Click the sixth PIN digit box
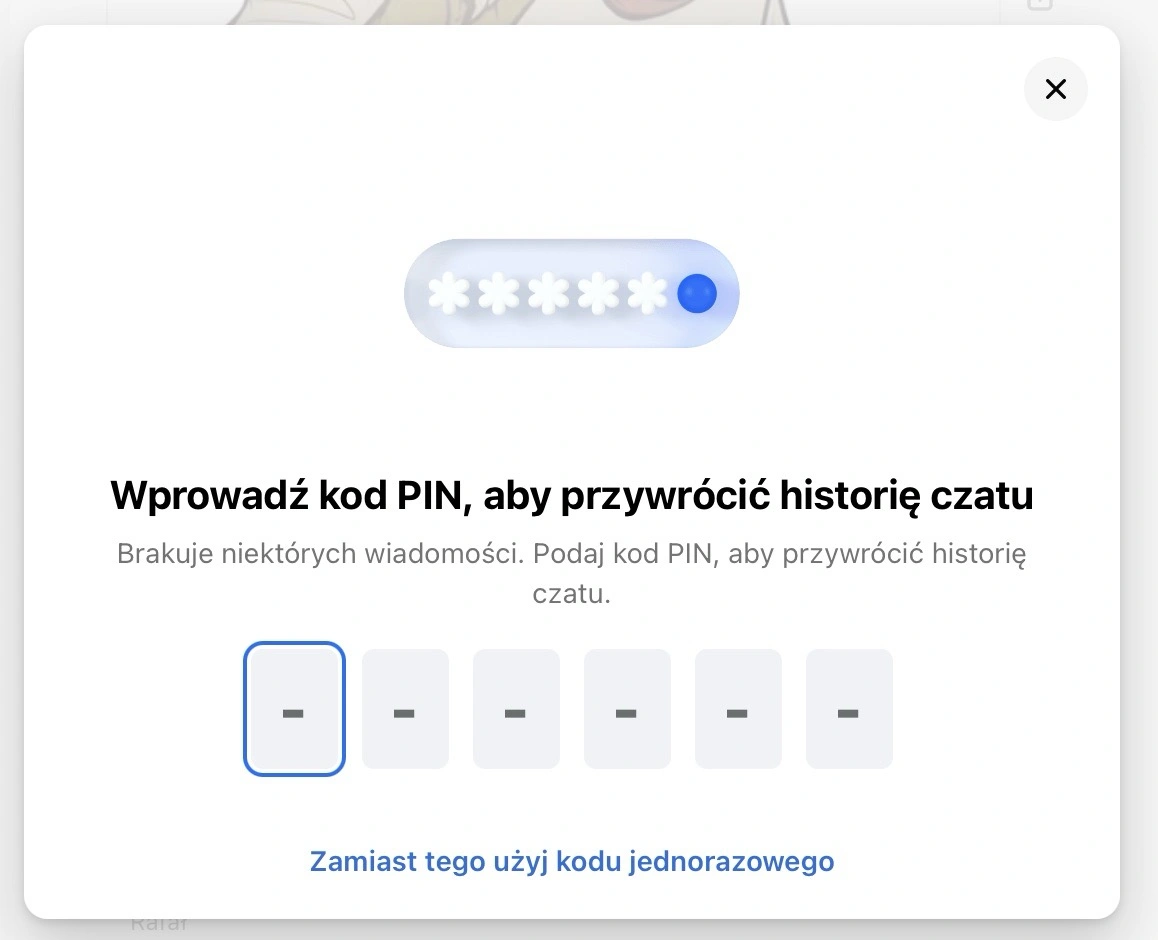The image size is (1158, 940). (849, 709)
